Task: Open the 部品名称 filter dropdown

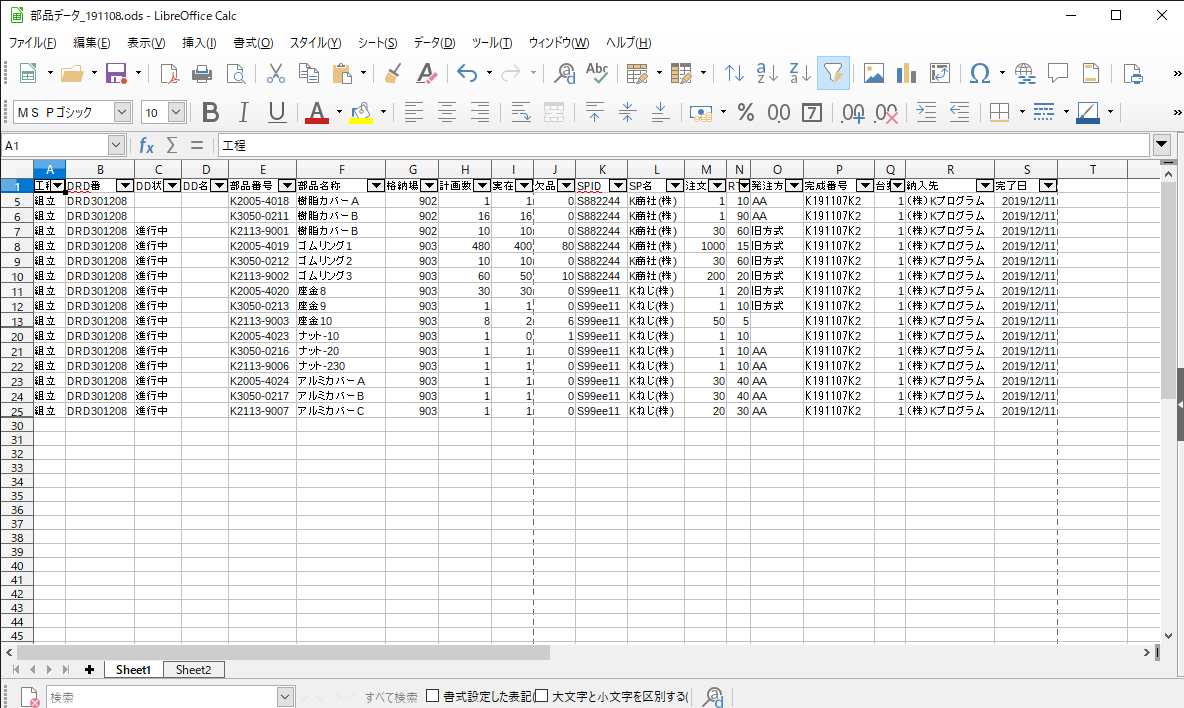Action: (x=375, y=186)
